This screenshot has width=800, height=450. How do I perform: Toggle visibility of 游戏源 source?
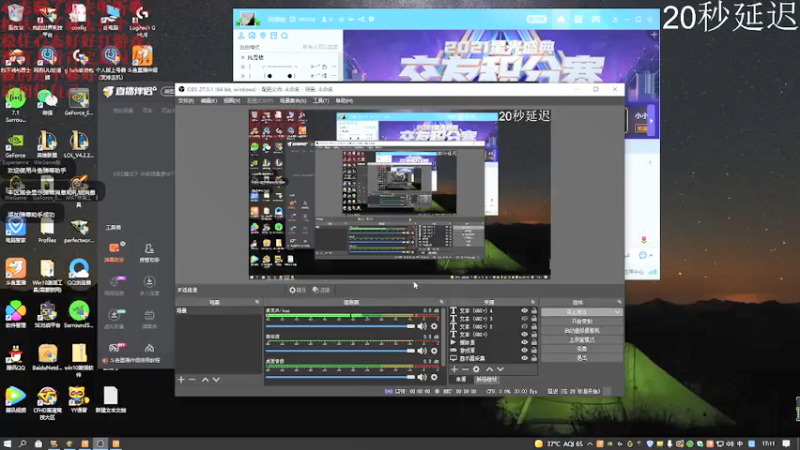(524, 351)
